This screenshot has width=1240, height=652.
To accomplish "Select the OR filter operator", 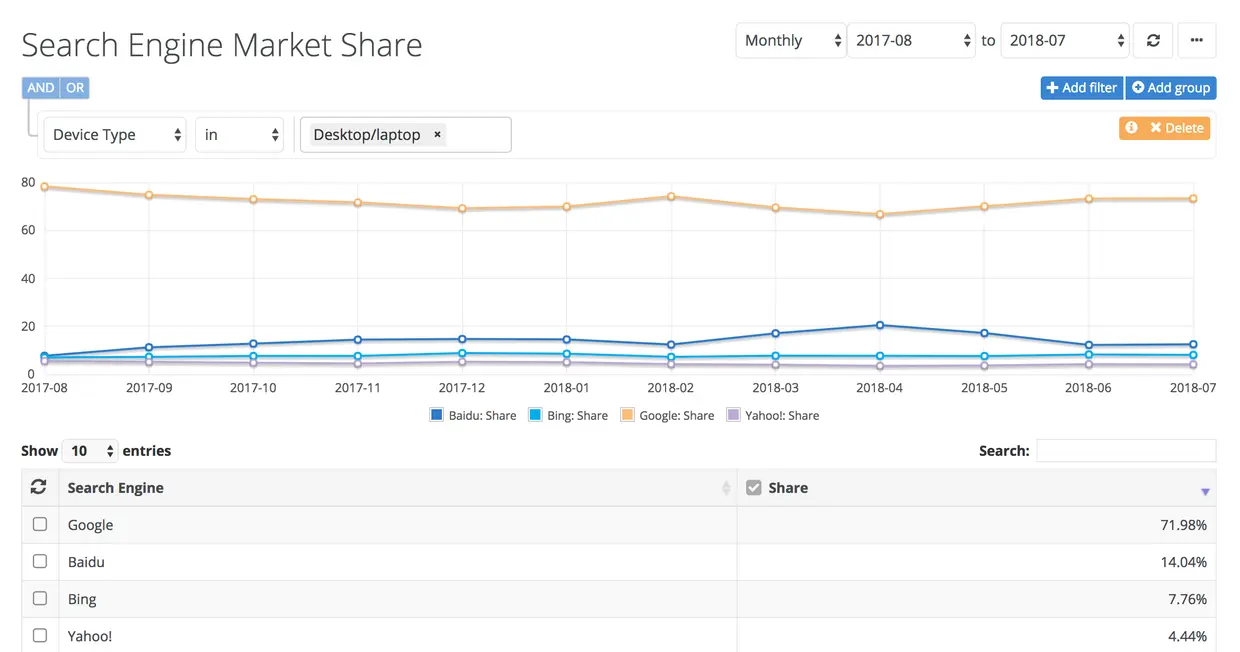I will click(x=75, y=88).
